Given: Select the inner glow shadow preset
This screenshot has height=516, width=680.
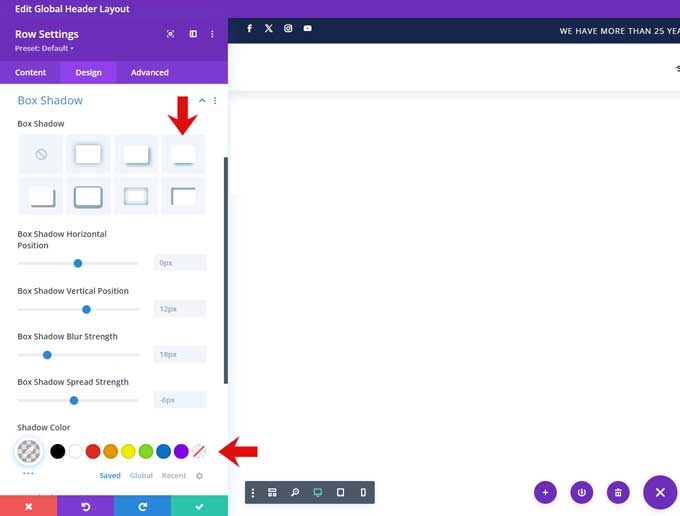Looking at the screenshot, I should click(136, 196).
